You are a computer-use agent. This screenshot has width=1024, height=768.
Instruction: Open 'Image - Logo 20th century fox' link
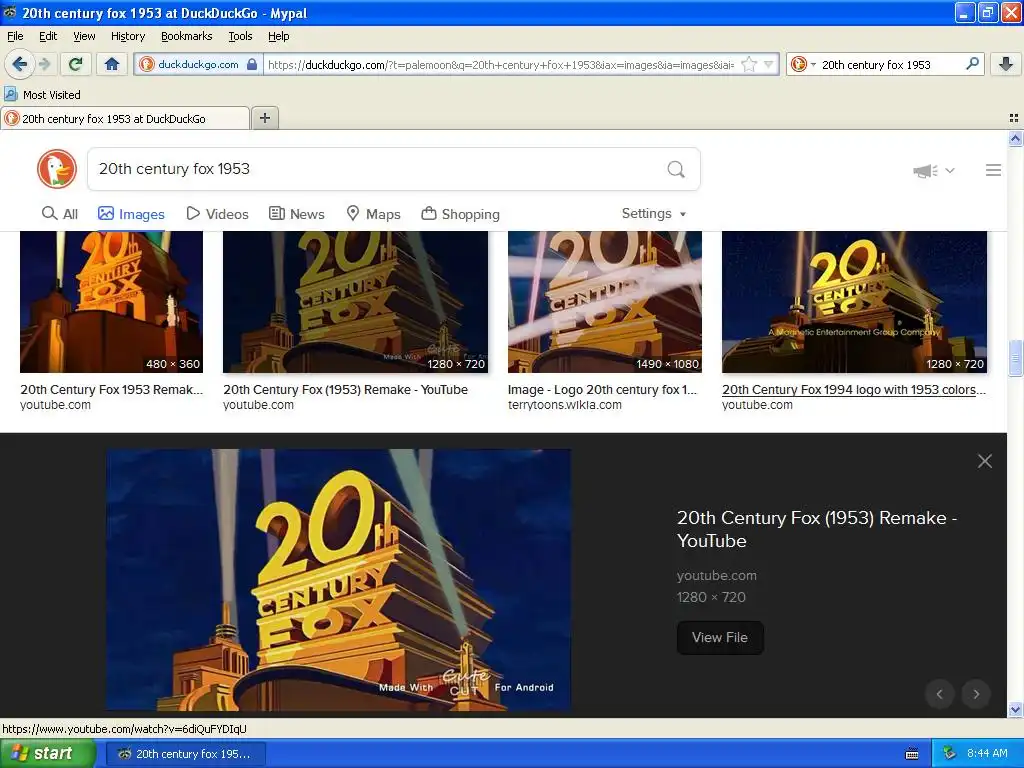tap(602, 389)
